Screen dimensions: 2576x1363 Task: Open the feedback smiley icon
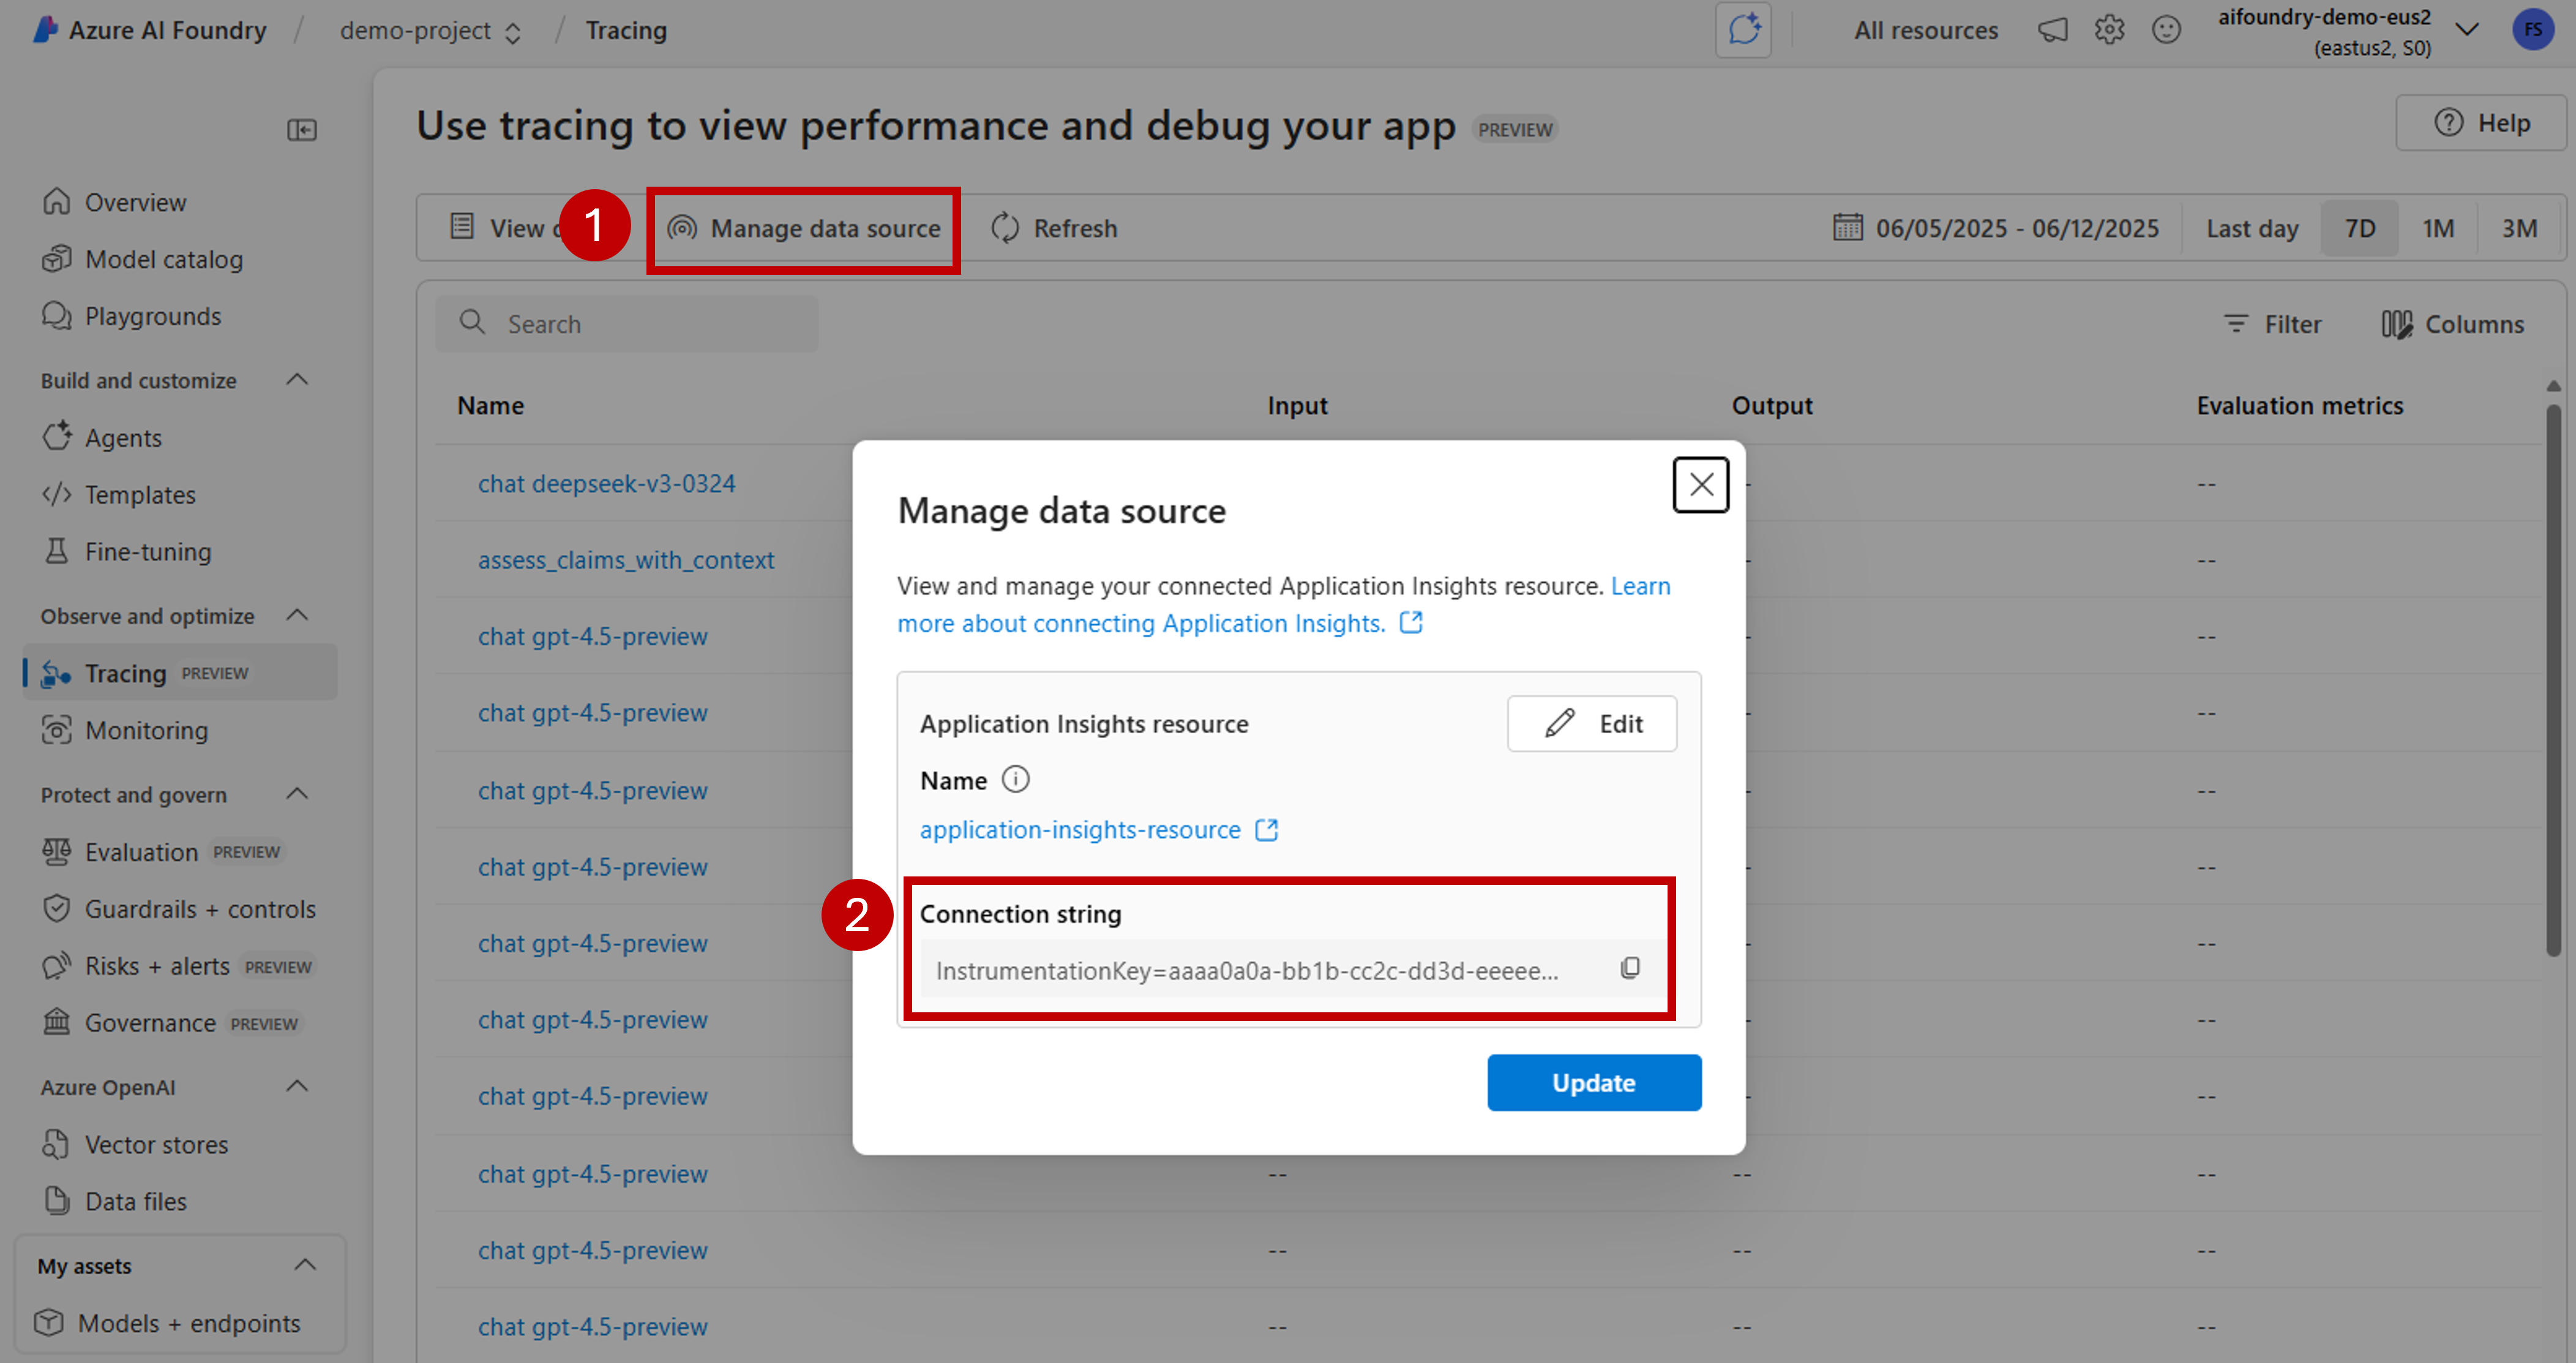click(2165, 30)
